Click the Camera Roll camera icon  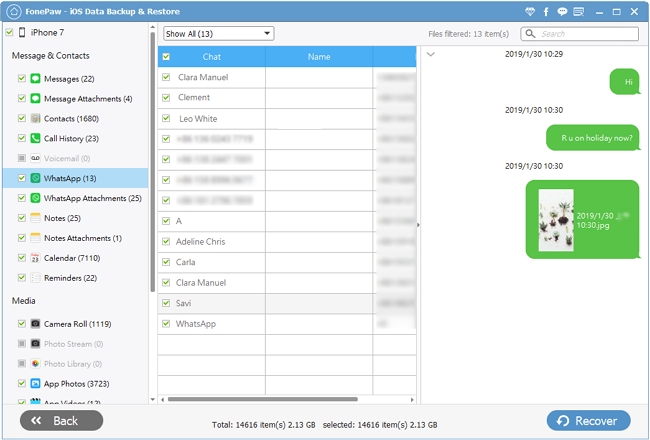point(35,324)
